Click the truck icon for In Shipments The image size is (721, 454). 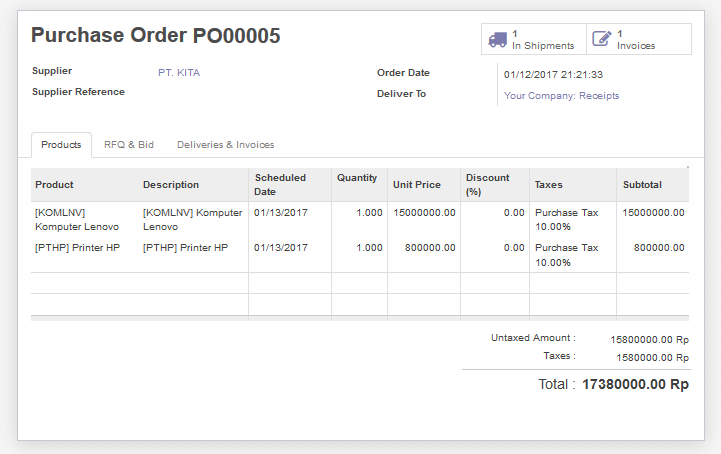497,39
